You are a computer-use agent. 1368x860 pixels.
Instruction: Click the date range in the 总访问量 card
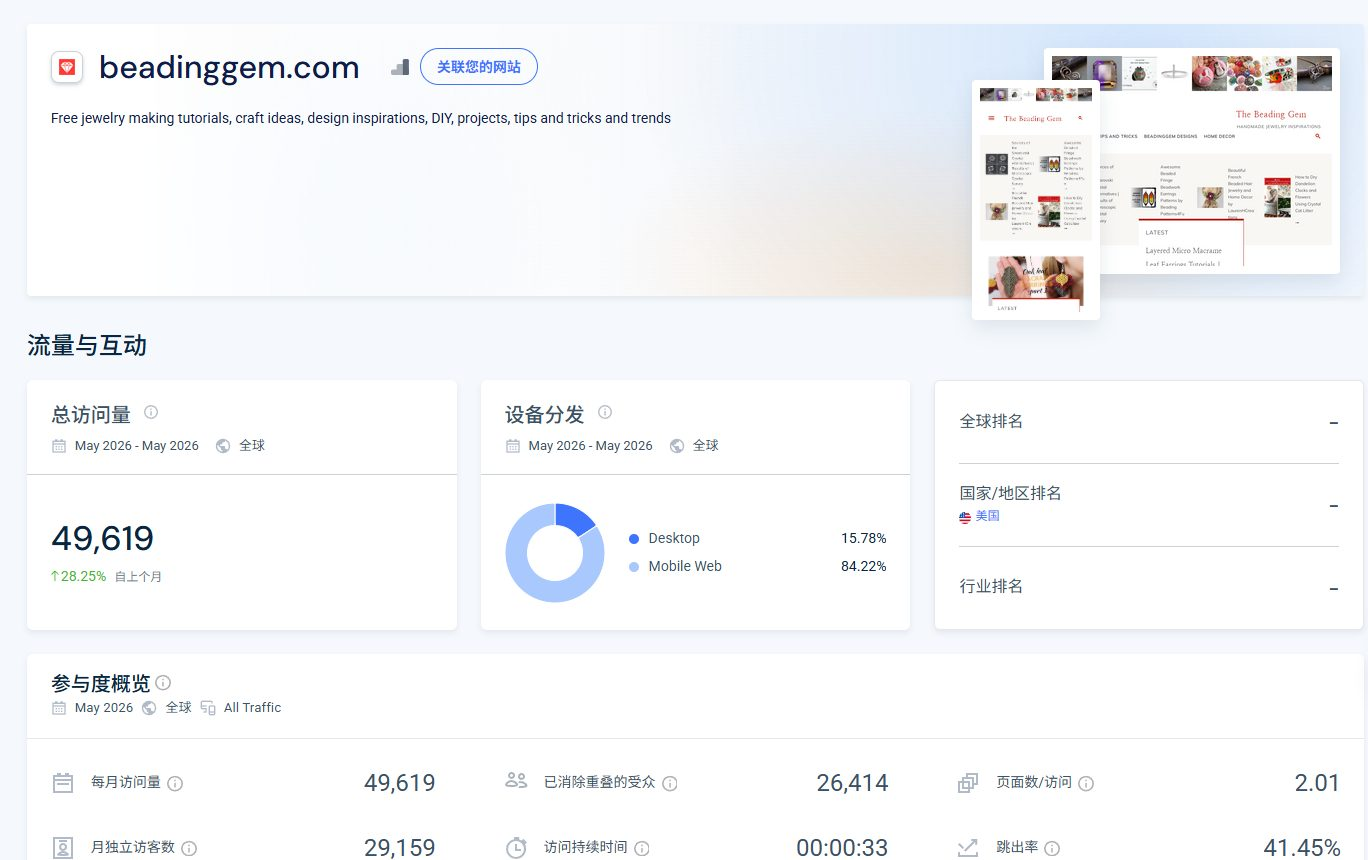(x=137, y=446)
